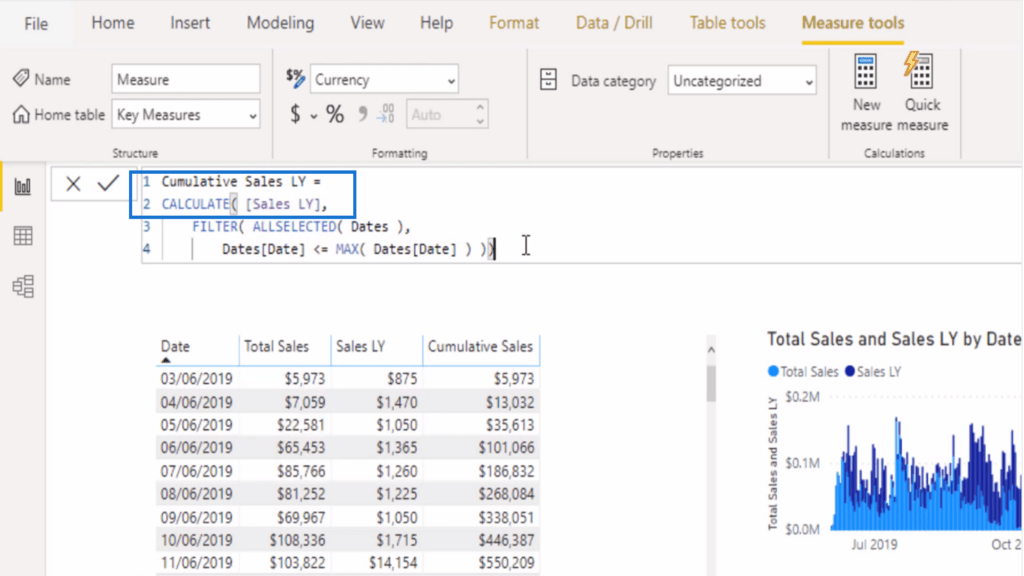This screenshot has width=1024, height=576.
Task: Commit the formula with the checkmark icon
Action: (x=108, y=184)
